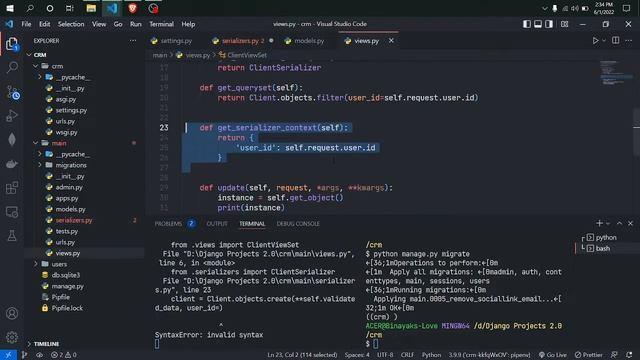Click the Python language mode indicator
This screenshot has height=360, width=640.
(431, 355)
